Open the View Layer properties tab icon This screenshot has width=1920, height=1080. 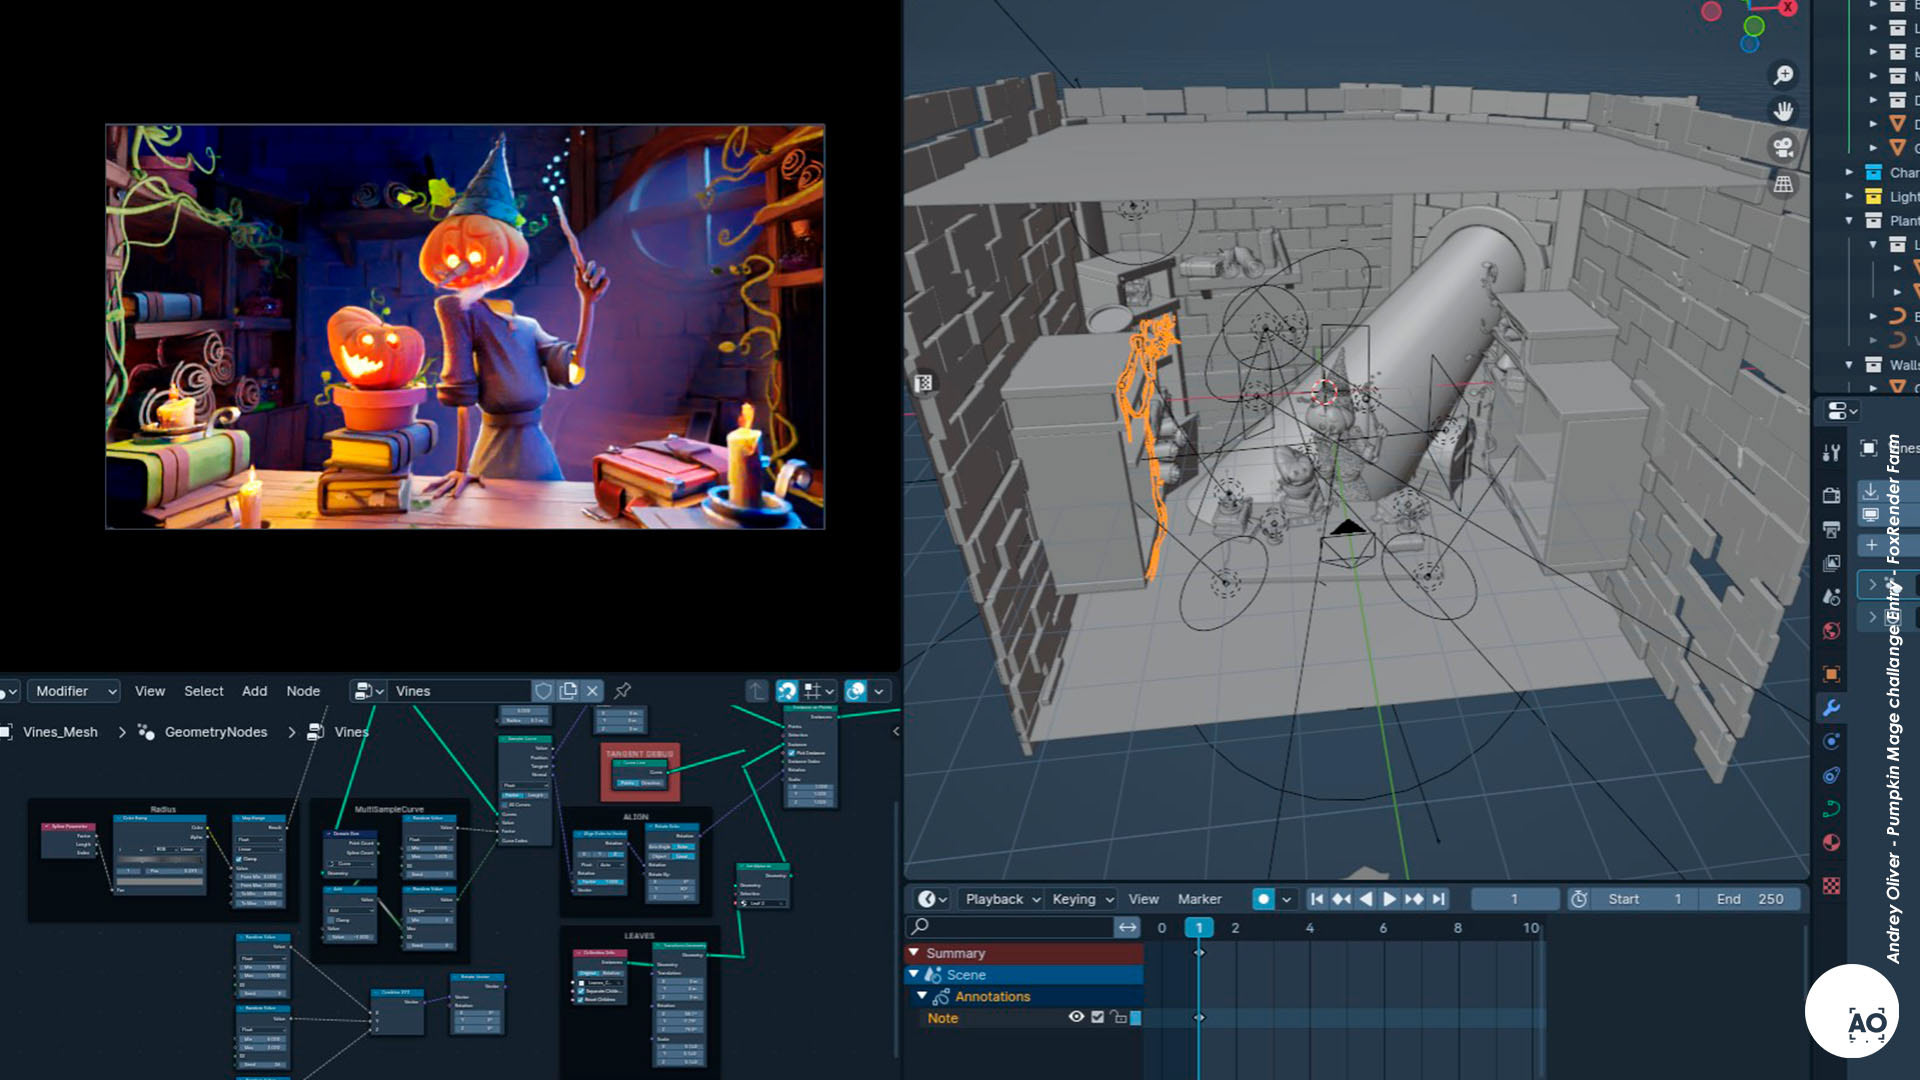click(x=1831, y=563)
